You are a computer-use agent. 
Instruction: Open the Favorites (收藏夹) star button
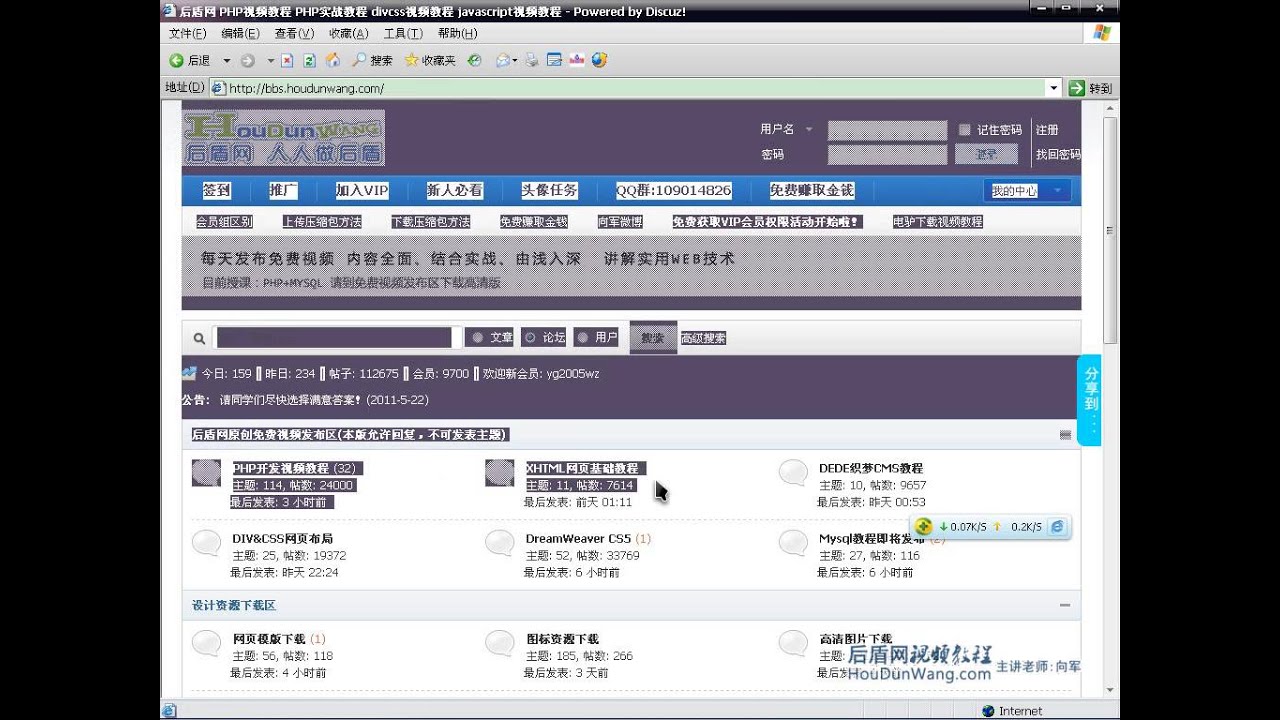[430, 60]
